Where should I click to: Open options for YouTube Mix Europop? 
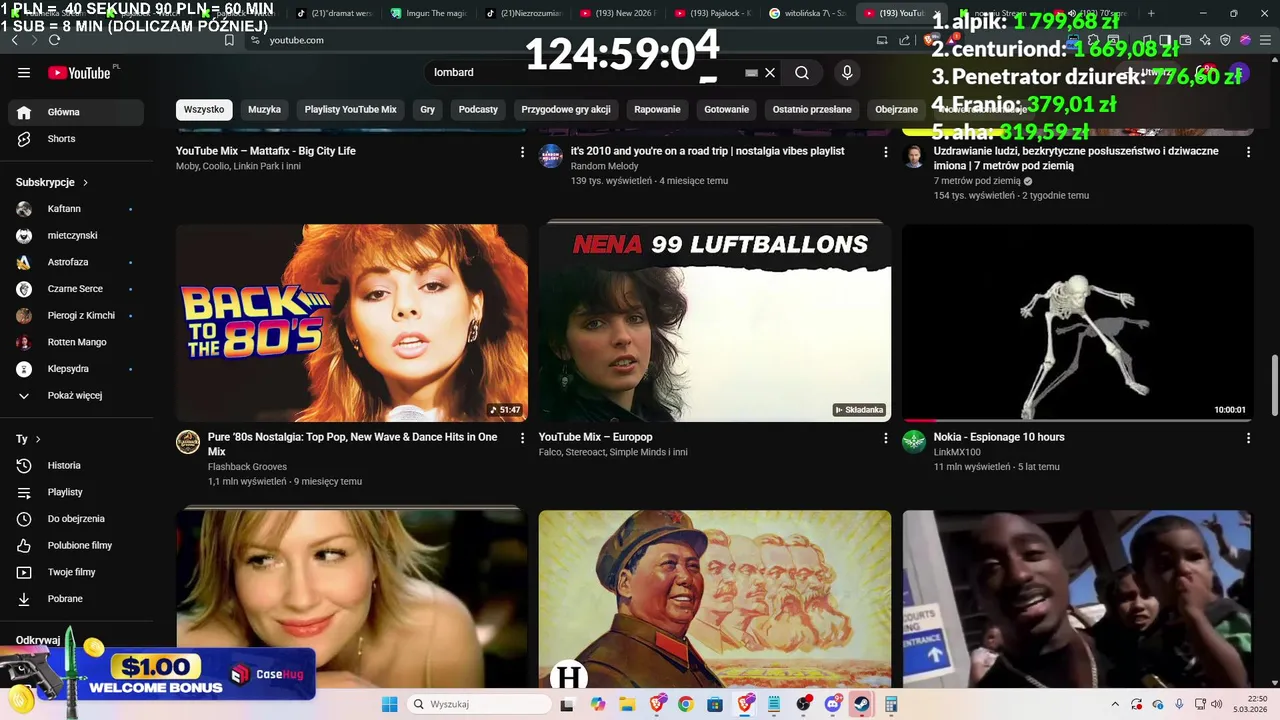pos(885,438)
